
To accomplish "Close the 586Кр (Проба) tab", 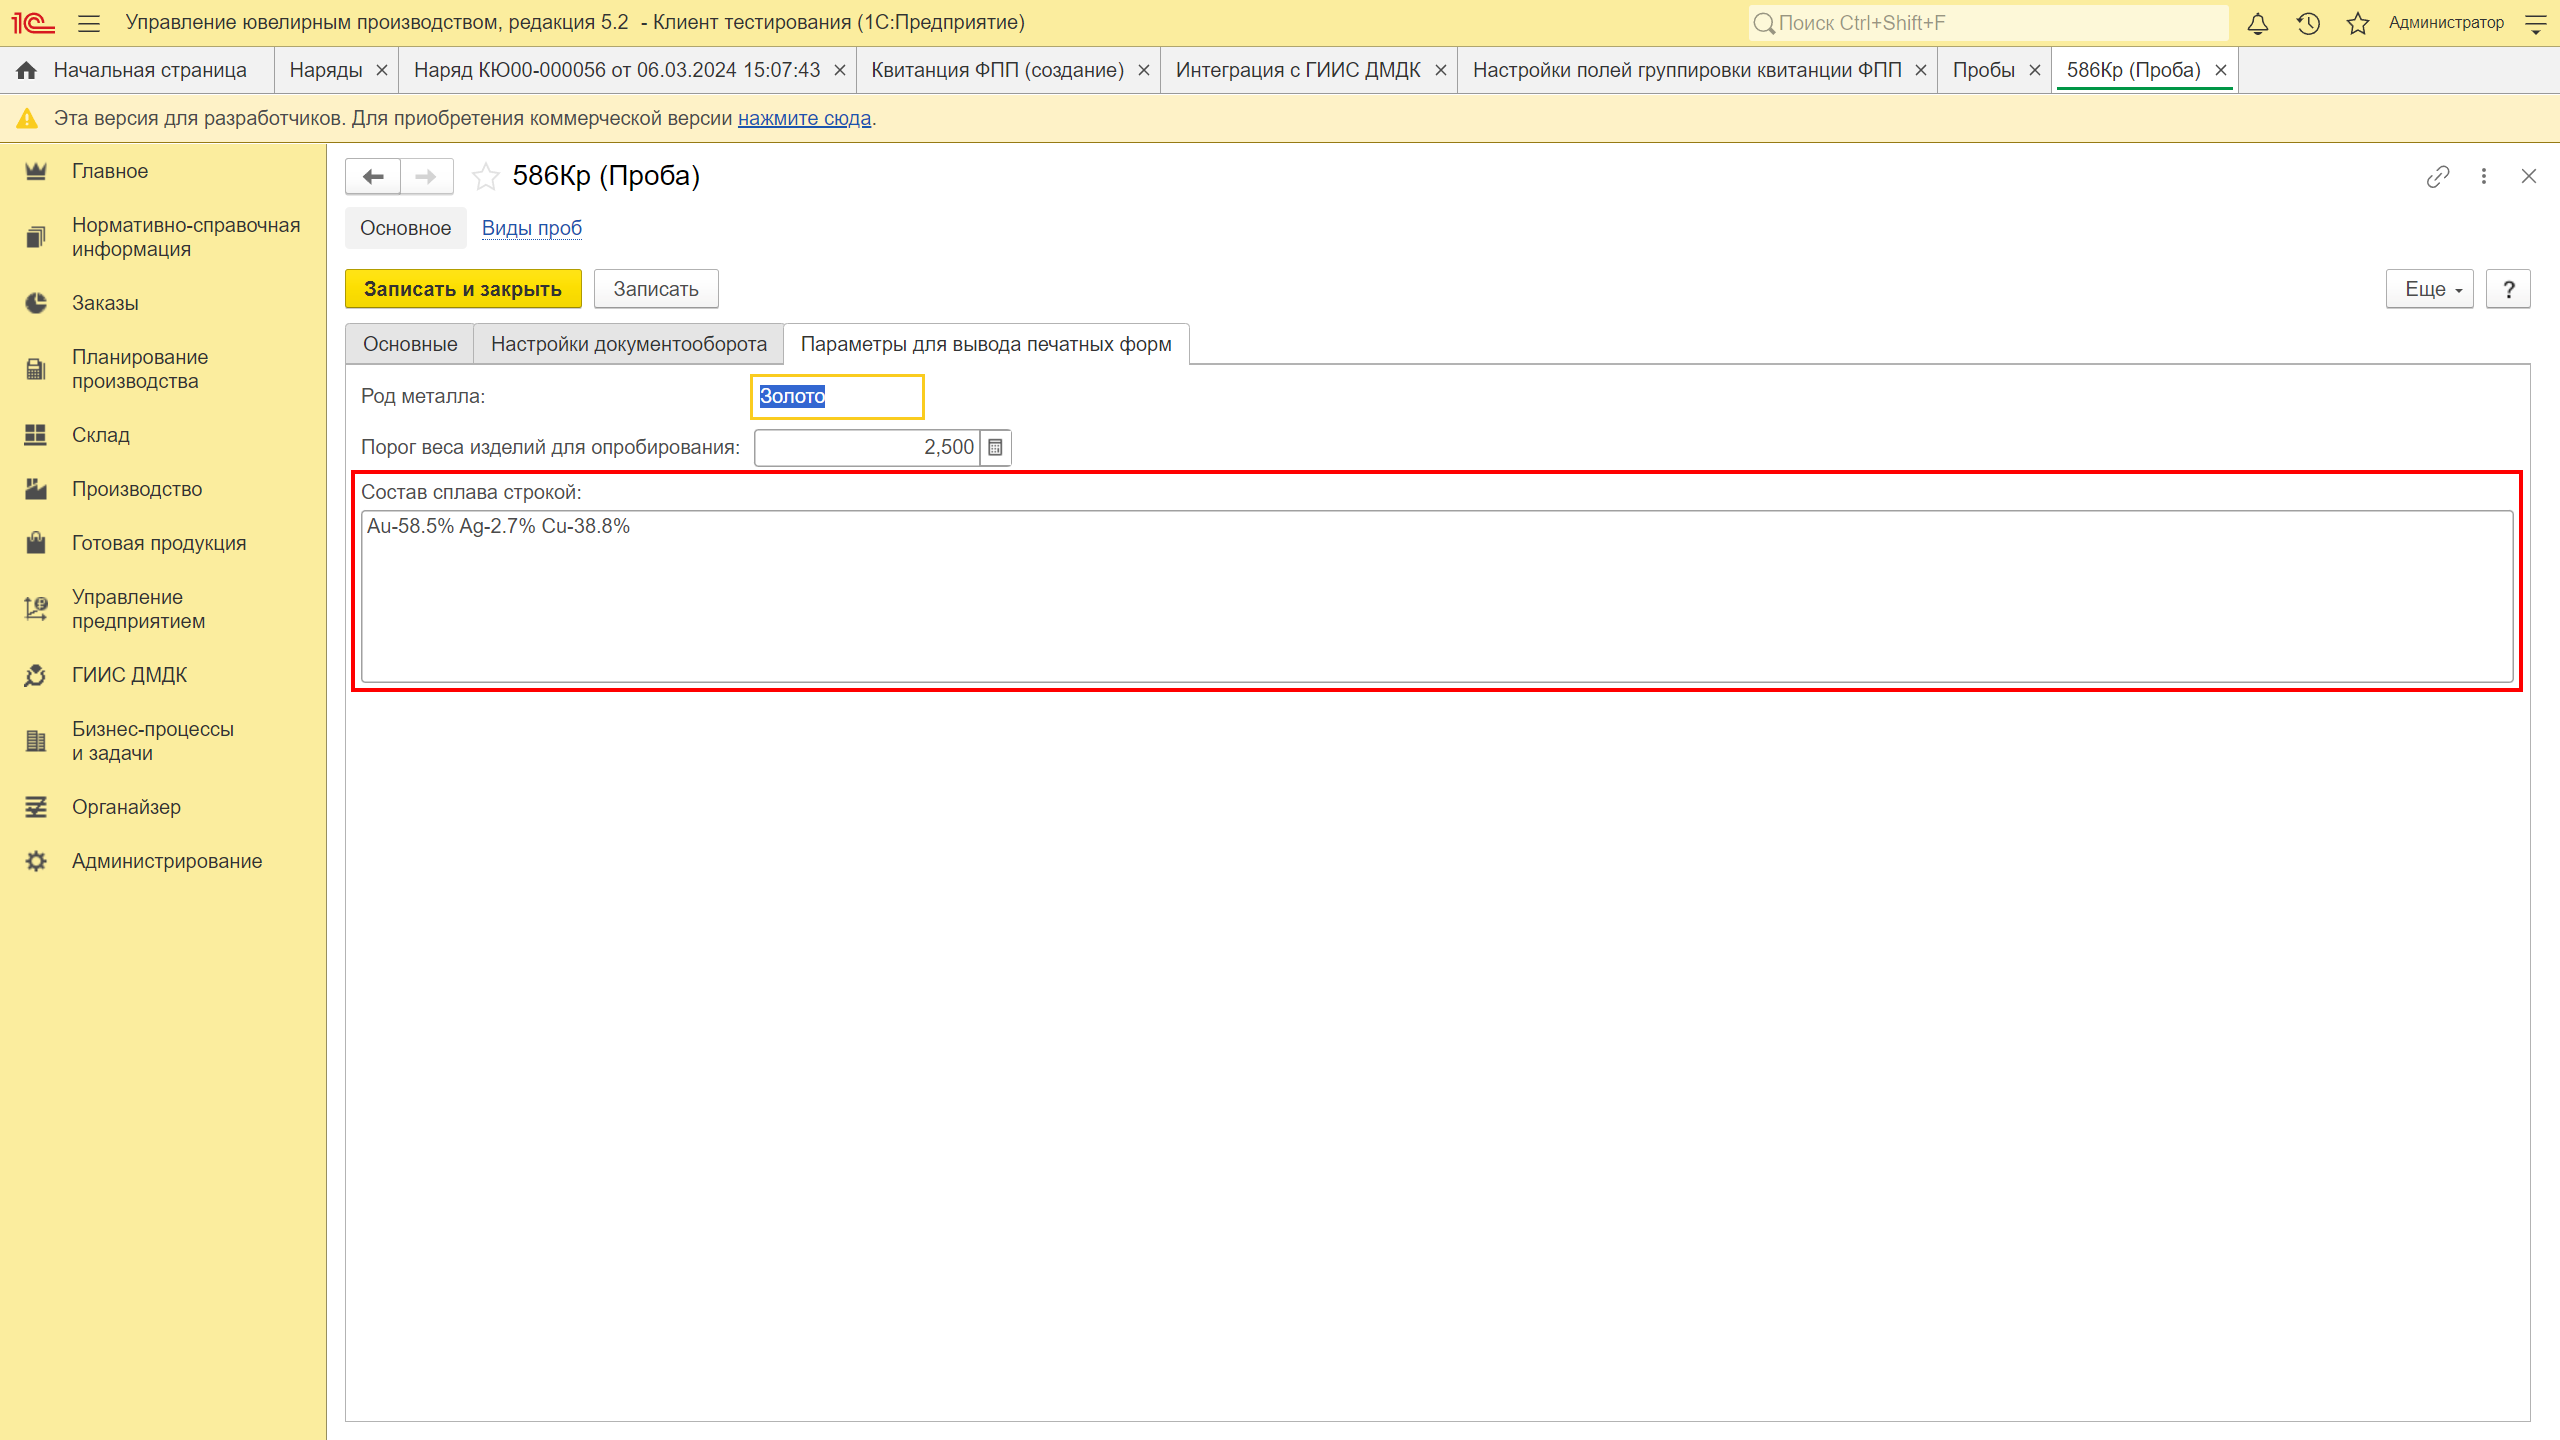I will tap(2221, 71).
